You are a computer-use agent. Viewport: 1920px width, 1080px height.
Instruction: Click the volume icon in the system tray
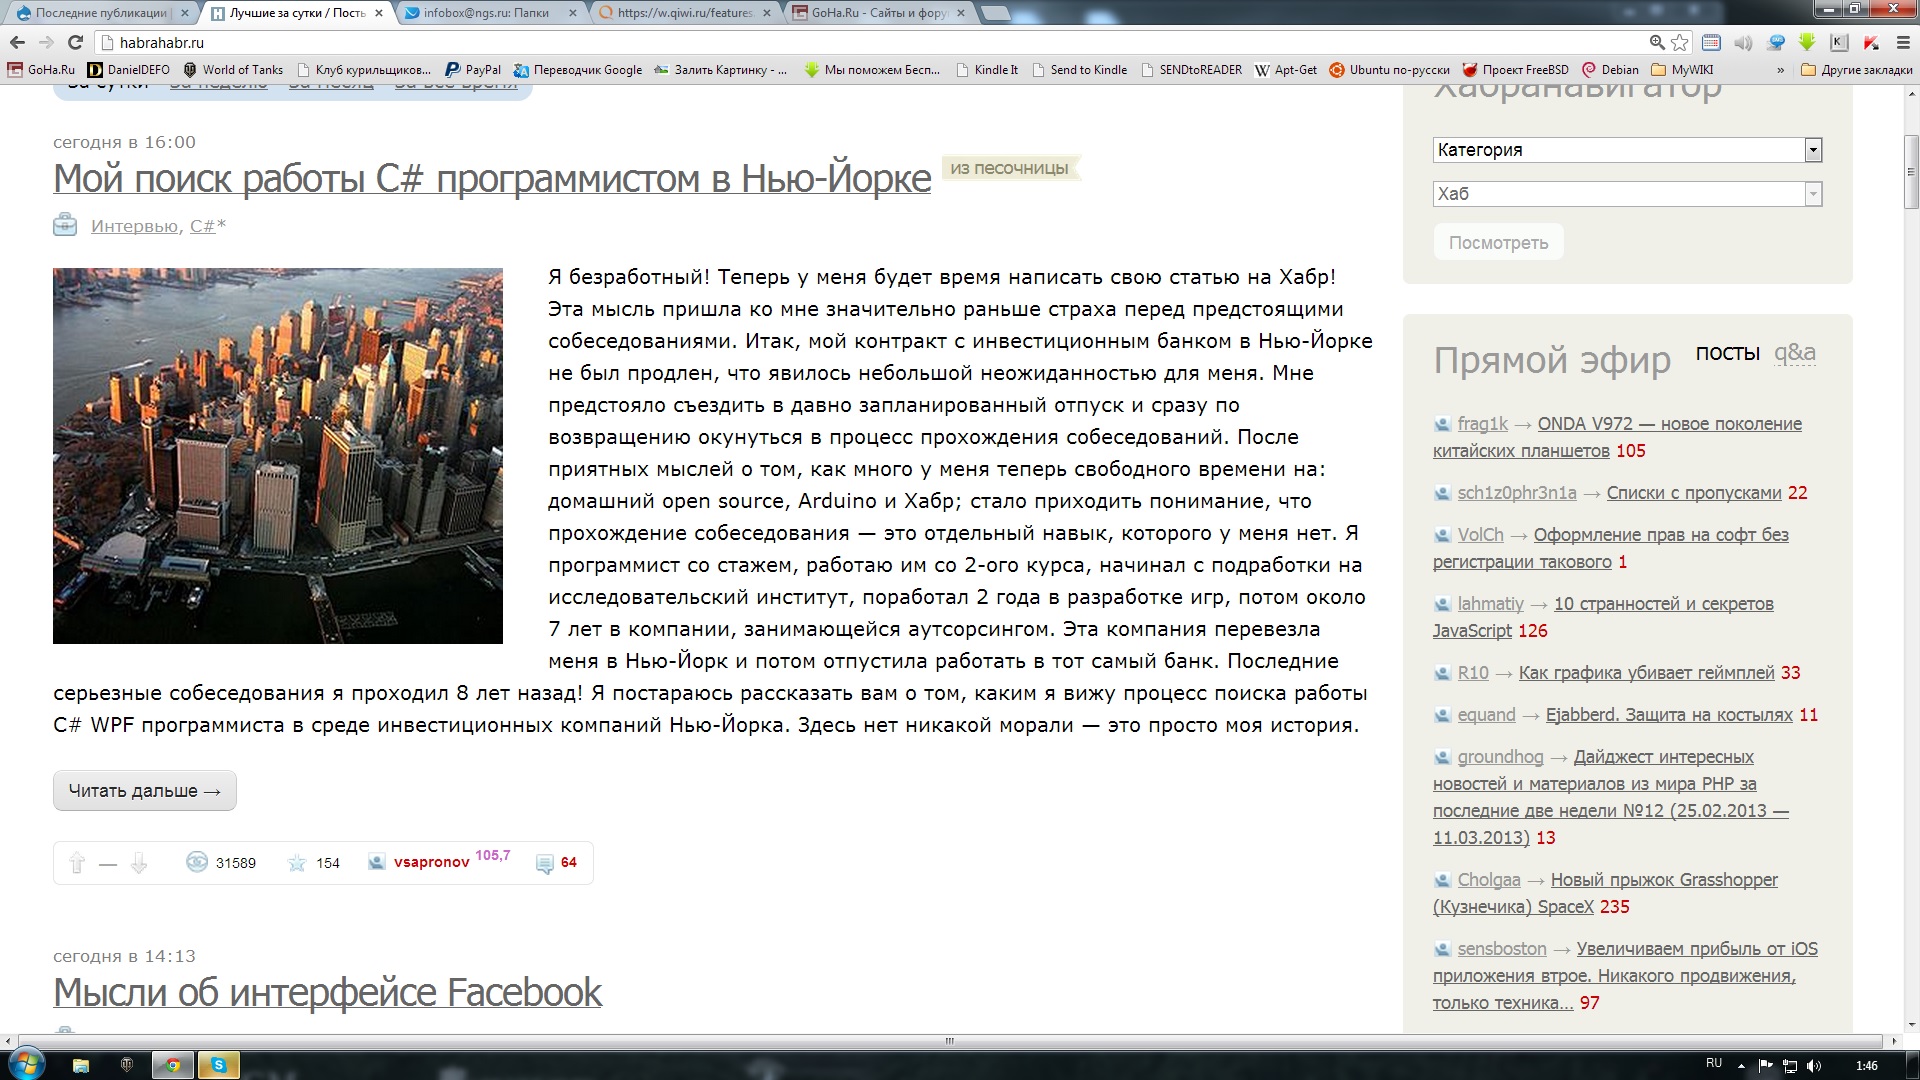pyautogui.click(x=1815, y=1066)
